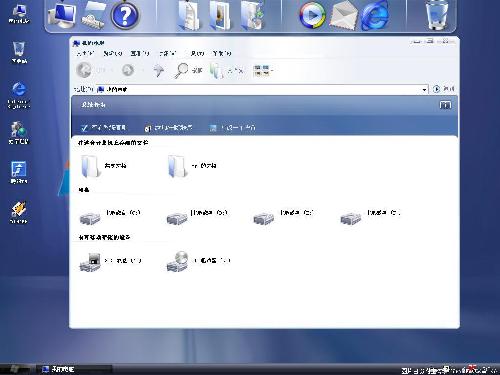Click the first system task link

(x=103, y=128)
